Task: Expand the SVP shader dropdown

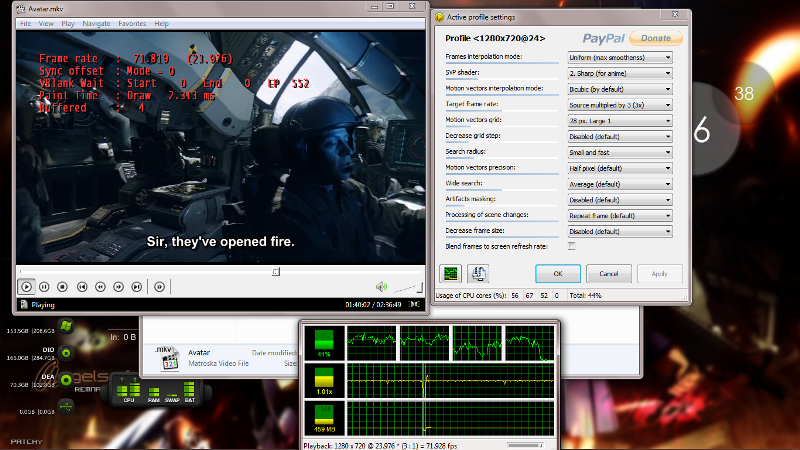Action: pos(620,73)
